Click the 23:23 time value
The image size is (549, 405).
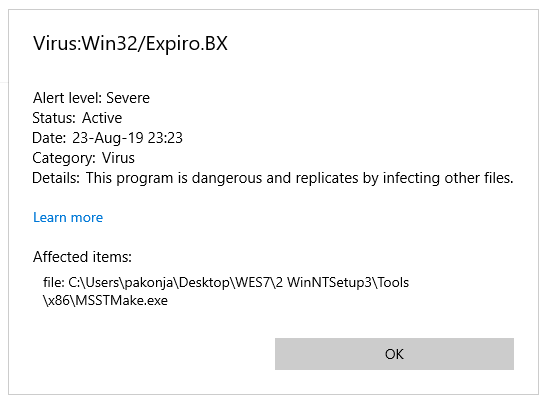pyautogui.click(x=165, y=138)
